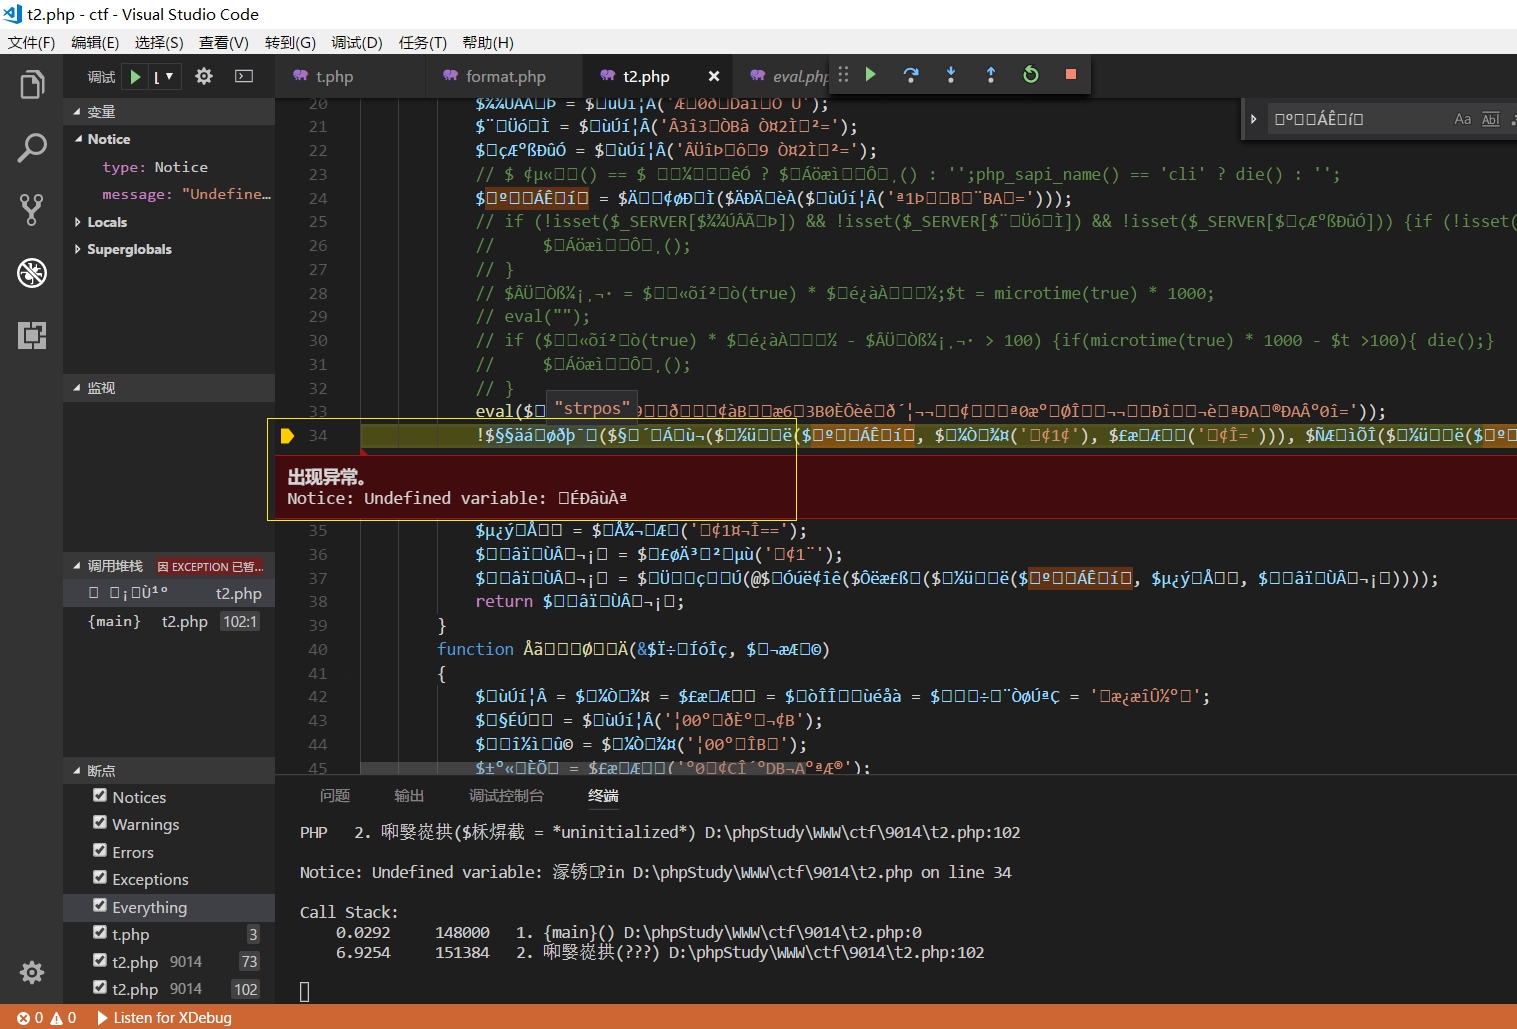This screenshot has height=1029, width=1517.
Task: Grab the debug toolbar drag handle
Action: point(843,74)
